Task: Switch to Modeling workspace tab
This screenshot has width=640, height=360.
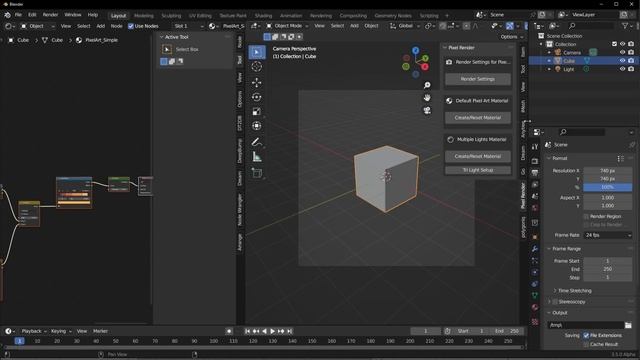Action: (x=144, y=16)
